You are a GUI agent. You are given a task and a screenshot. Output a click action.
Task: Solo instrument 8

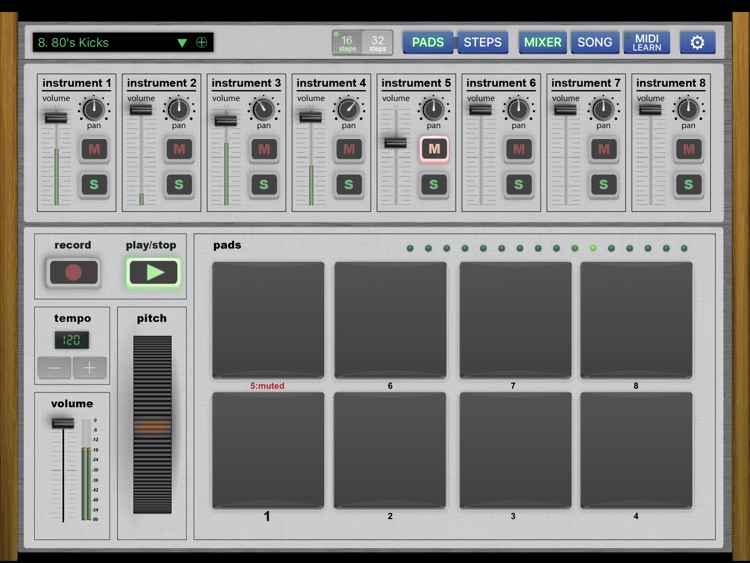(x=688, y=185)
